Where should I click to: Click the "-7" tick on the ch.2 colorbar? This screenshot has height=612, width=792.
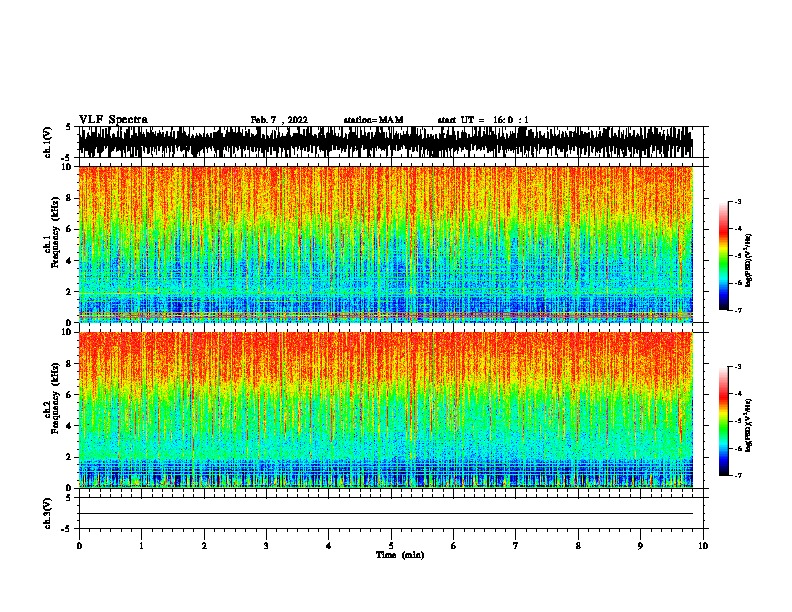click(737, 475)
